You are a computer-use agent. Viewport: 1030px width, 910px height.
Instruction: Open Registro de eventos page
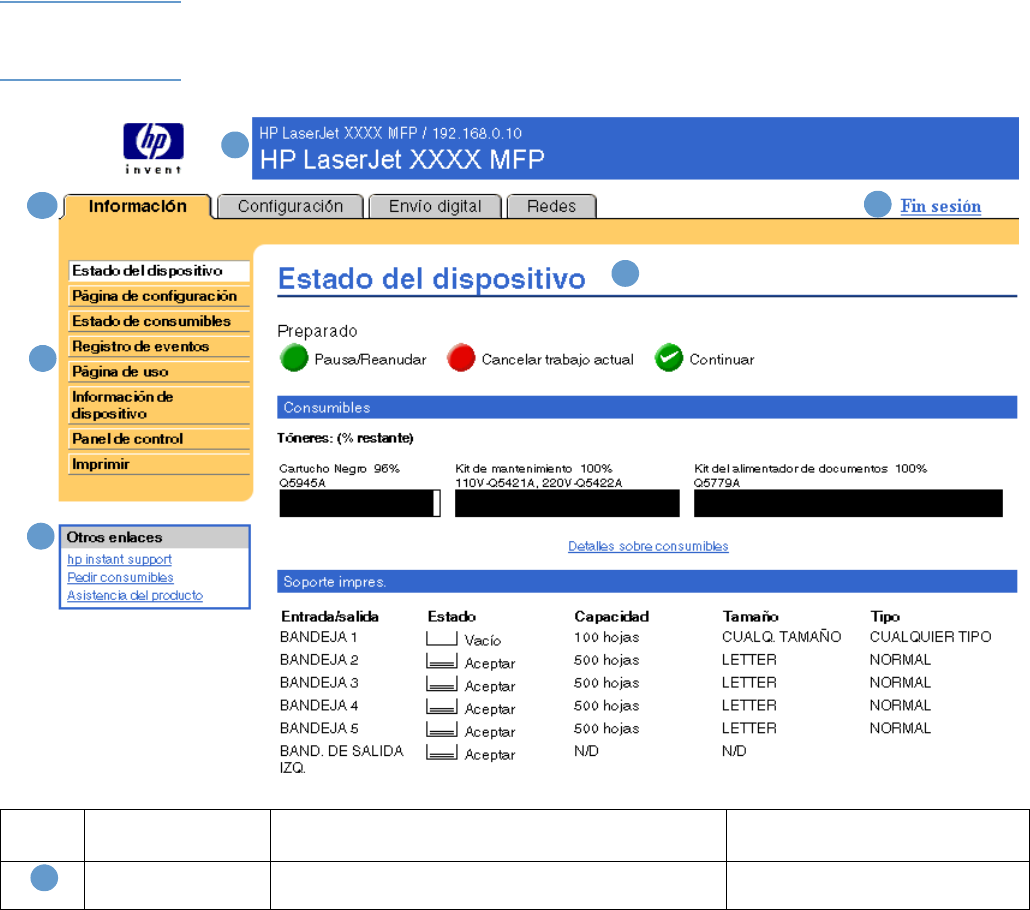[x=159, y=346]
